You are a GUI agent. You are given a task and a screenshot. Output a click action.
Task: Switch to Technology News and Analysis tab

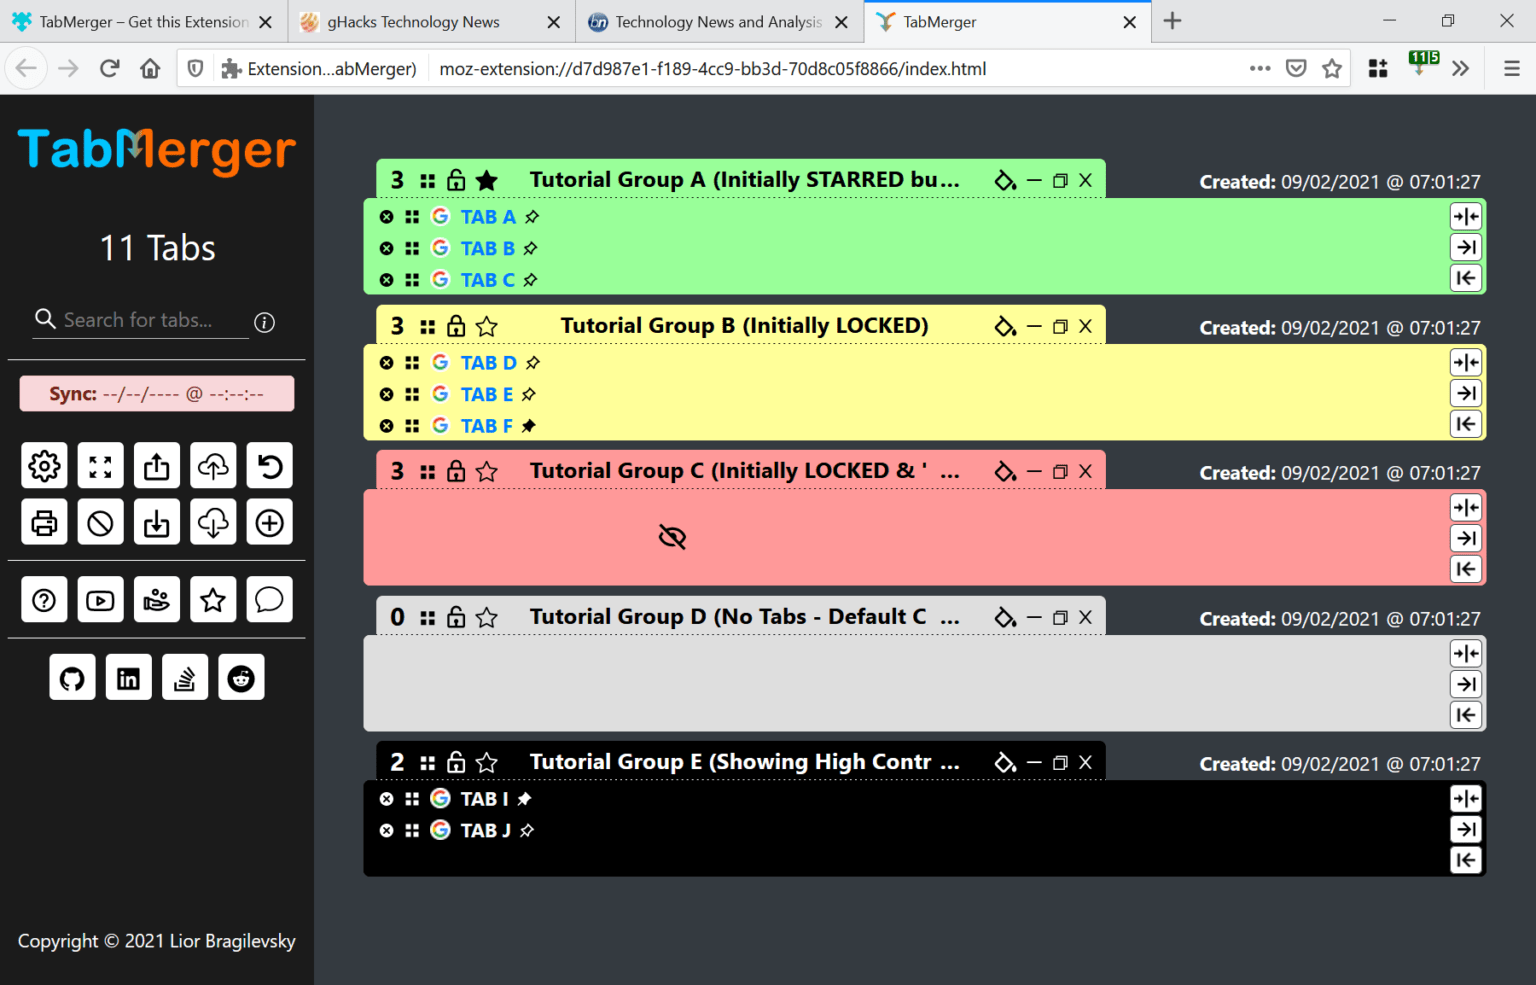(712, 21)
